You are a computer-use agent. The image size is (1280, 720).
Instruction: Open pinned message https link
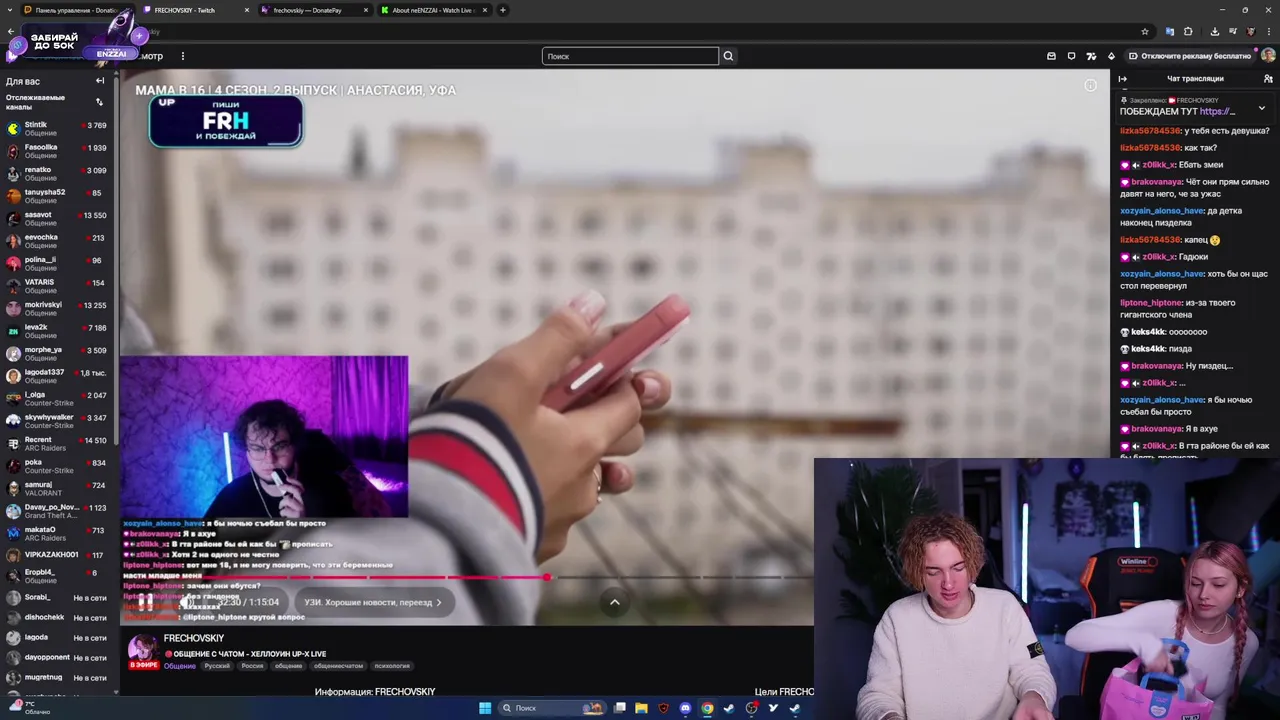click(1217, 111)
